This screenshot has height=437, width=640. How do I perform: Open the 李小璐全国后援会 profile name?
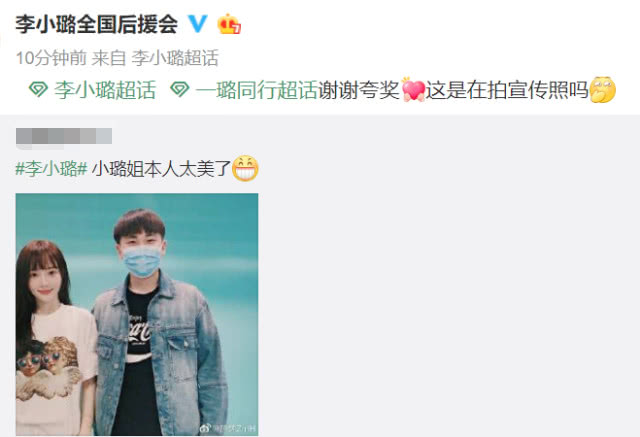[97, 24]
